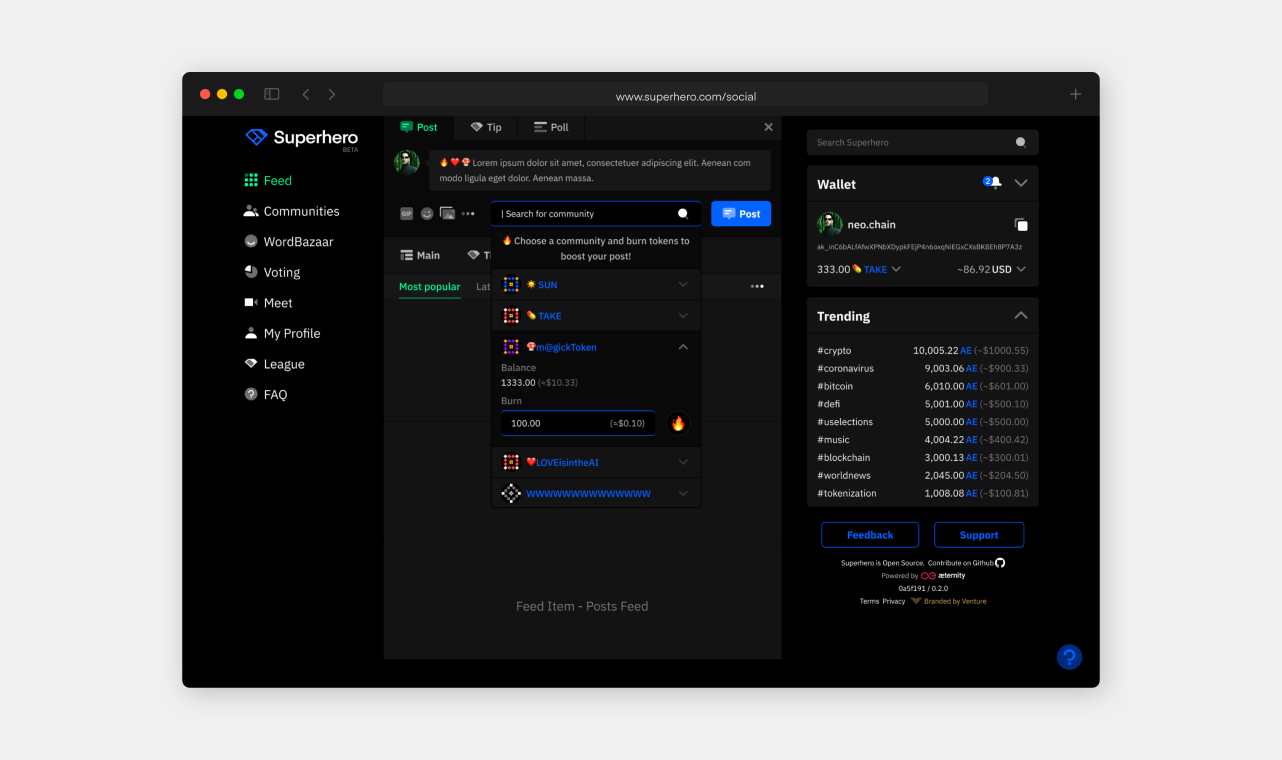Image resolution: width=1282 pixels, height=760 pixels.
Task: Click the GIF icon in post composer
Action: pyautogui.click(x=406, y=214)
